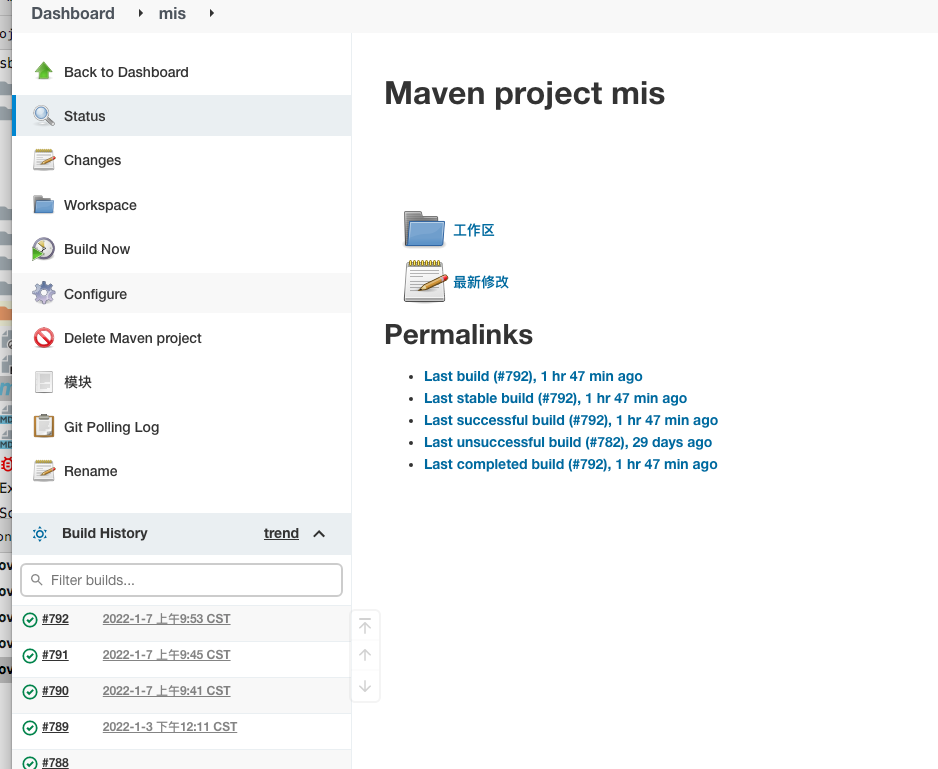Open Last stable build (#792) permalink
Viewport: 938px width, 769px height.
[555, 398]
